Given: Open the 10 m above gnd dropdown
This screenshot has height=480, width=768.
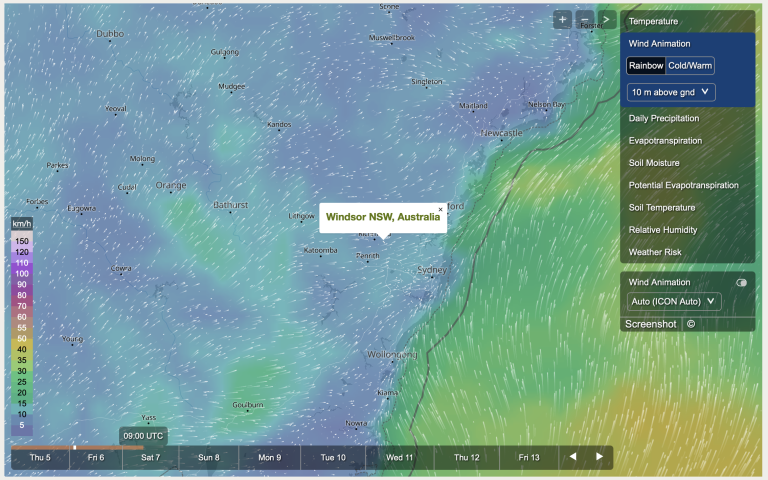Looking at the screenshot, I should [671, 92].
